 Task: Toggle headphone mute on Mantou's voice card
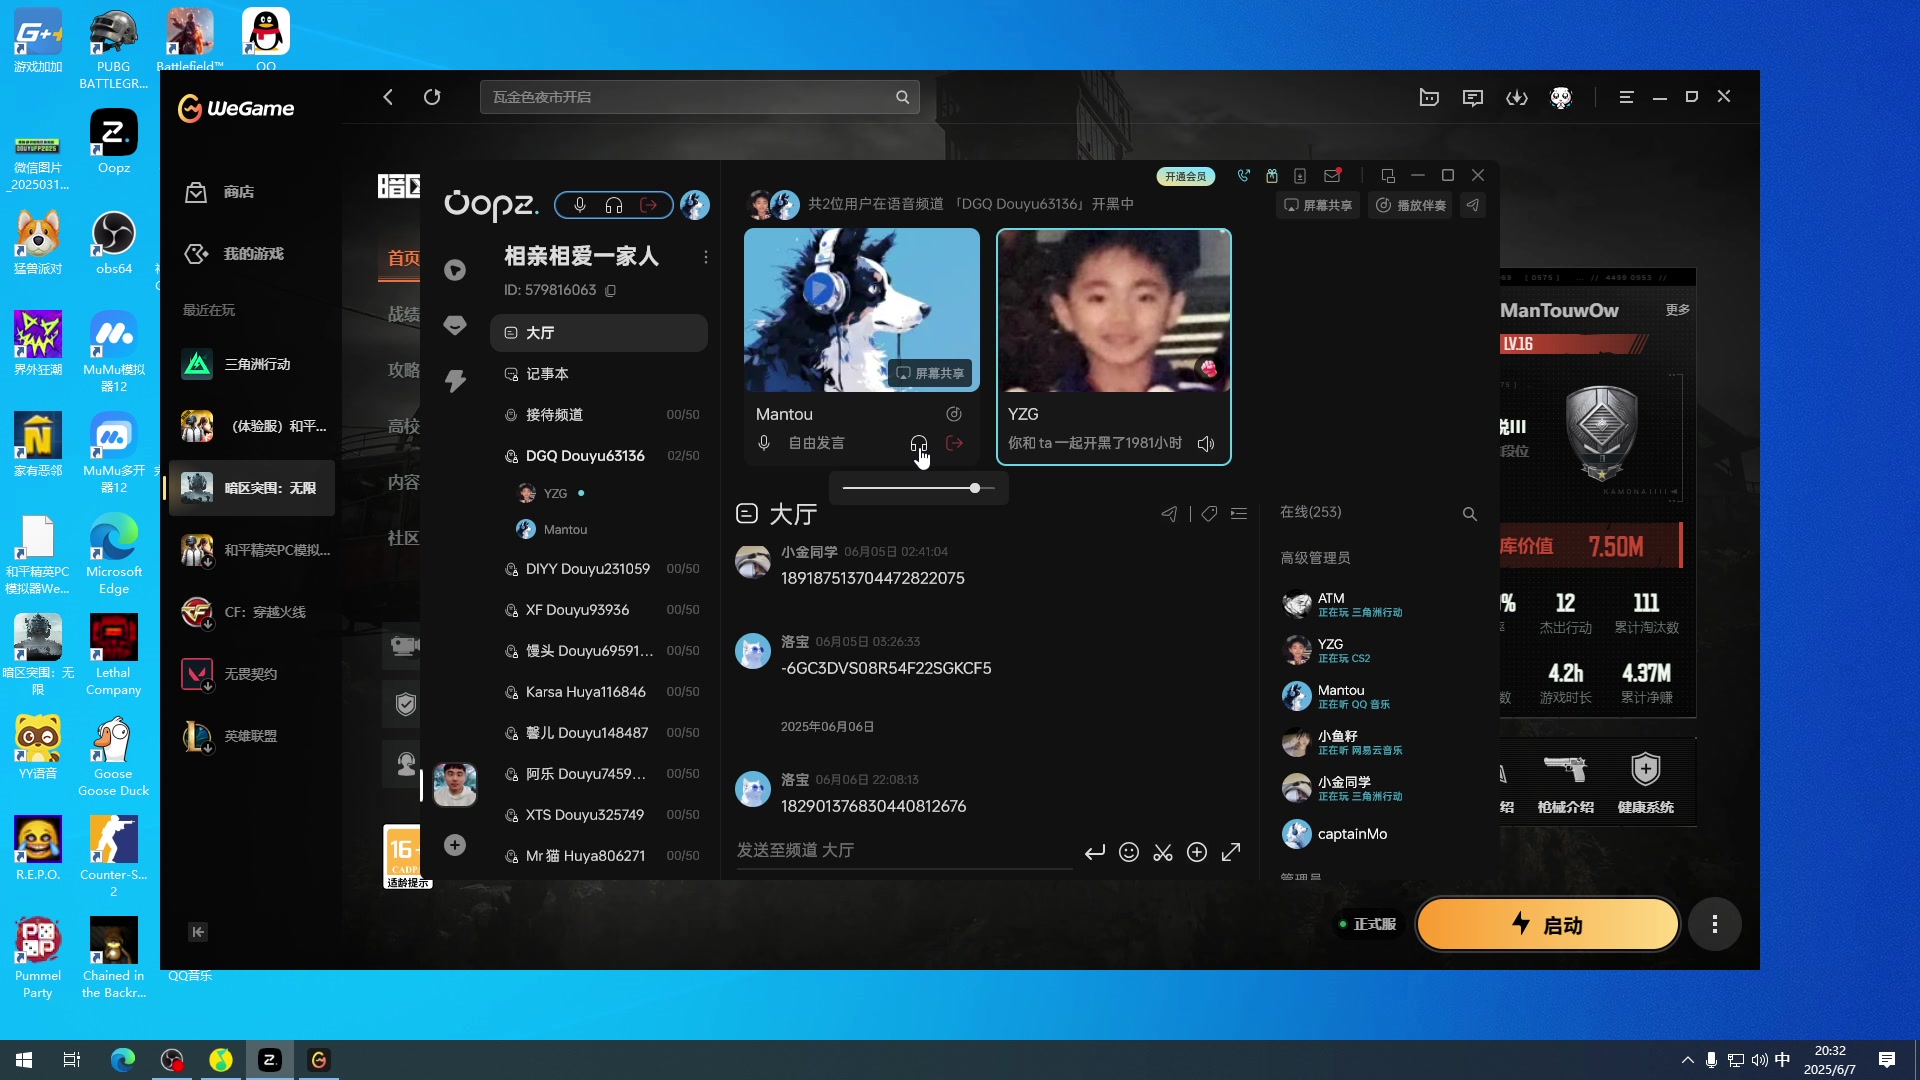click(x=918, y=443)
